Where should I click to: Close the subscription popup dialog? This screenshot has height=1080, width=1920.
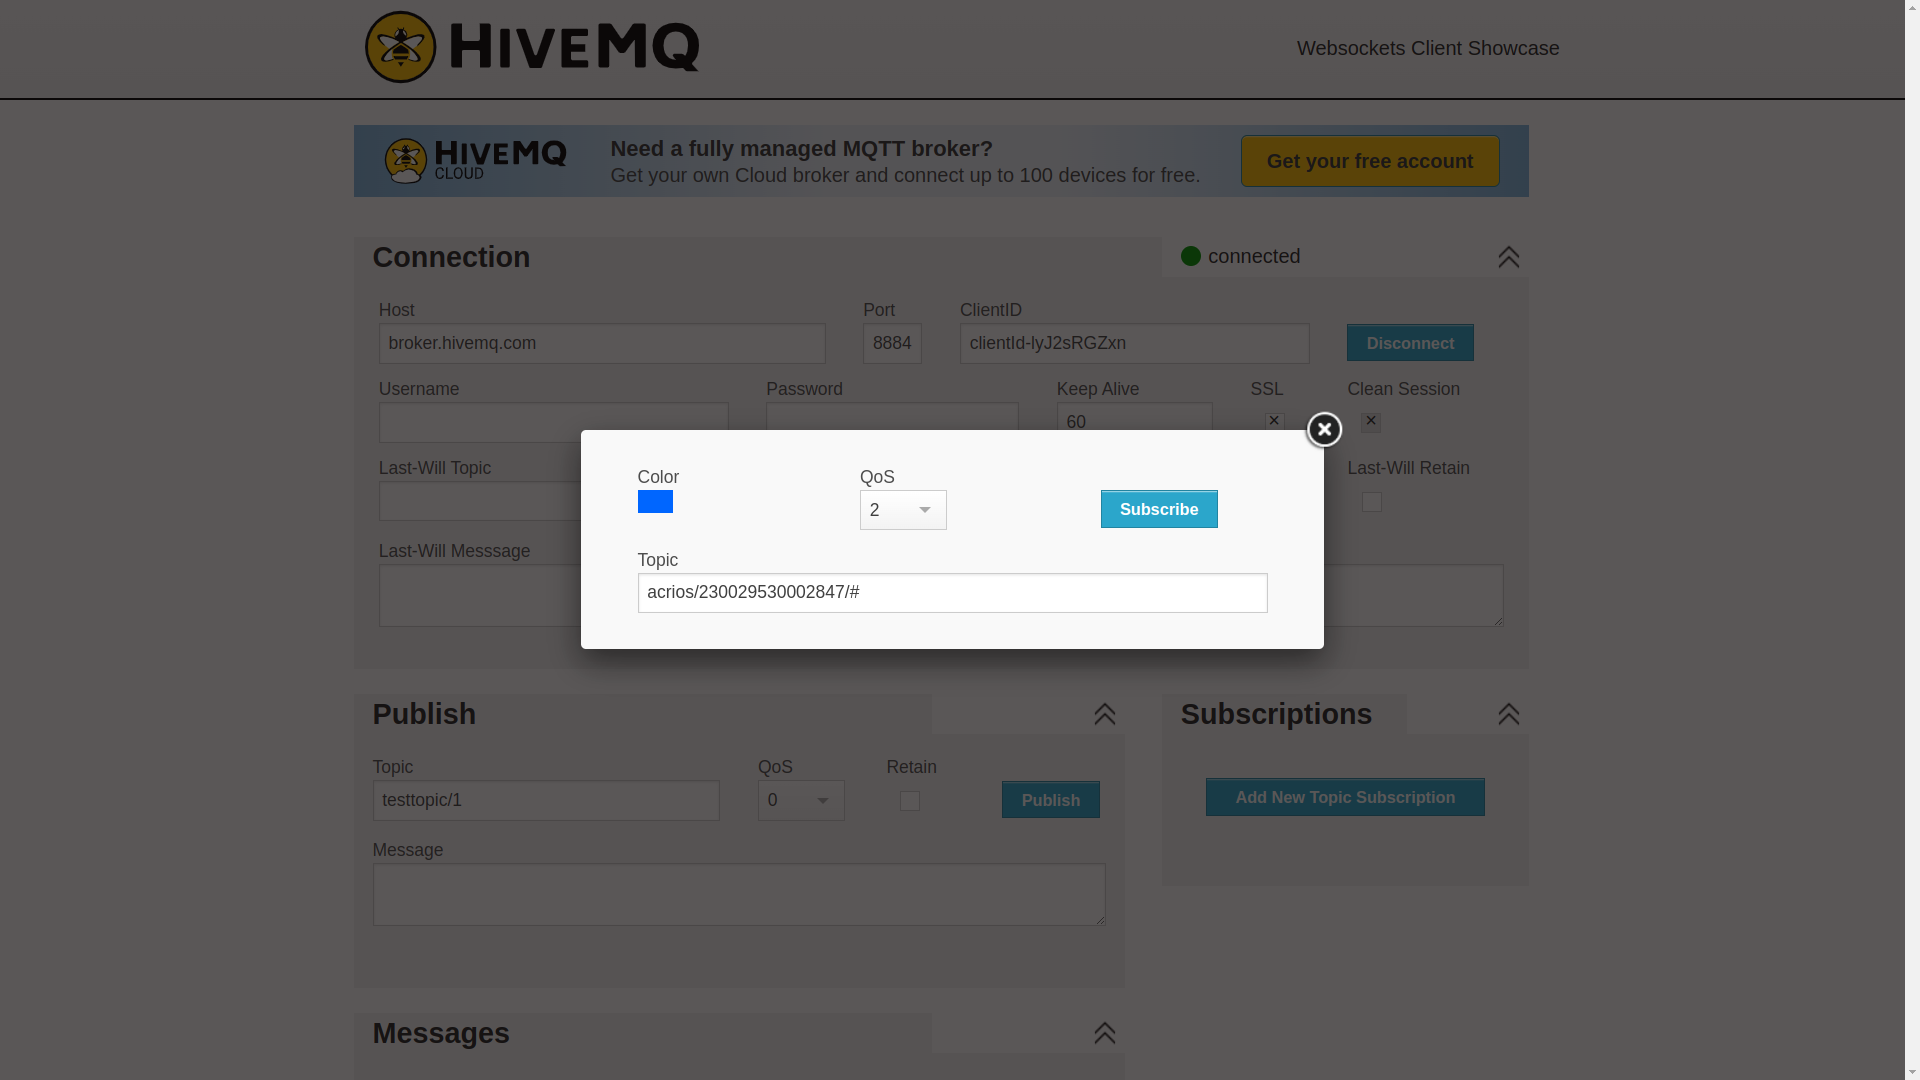pos(1324,430)
